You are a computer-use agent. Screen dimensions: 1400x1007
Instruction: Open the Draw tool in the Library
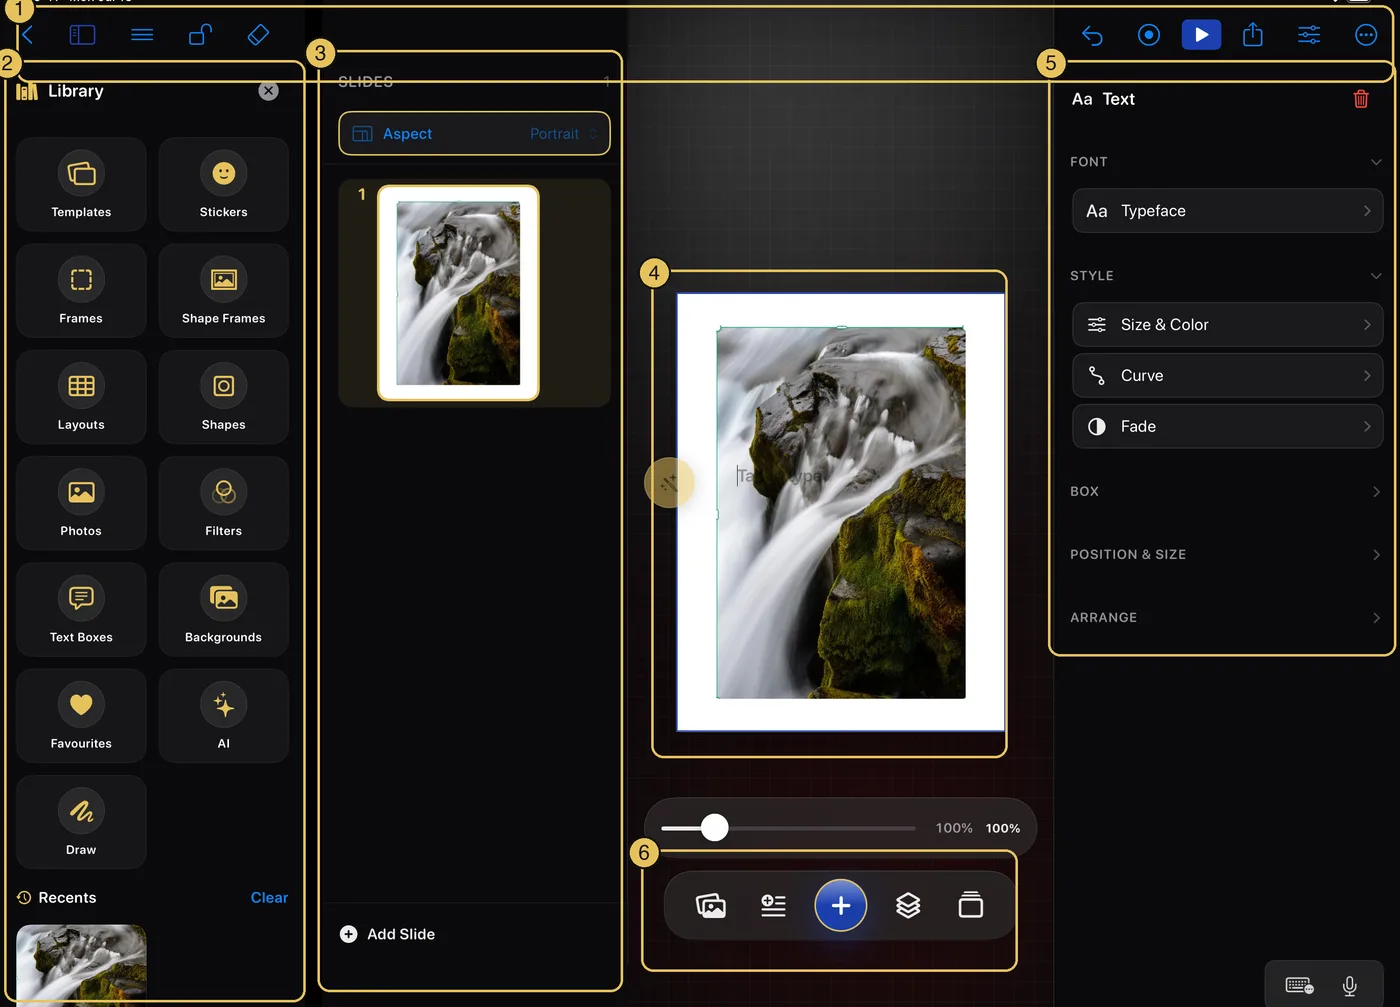(x=81, y=822)
